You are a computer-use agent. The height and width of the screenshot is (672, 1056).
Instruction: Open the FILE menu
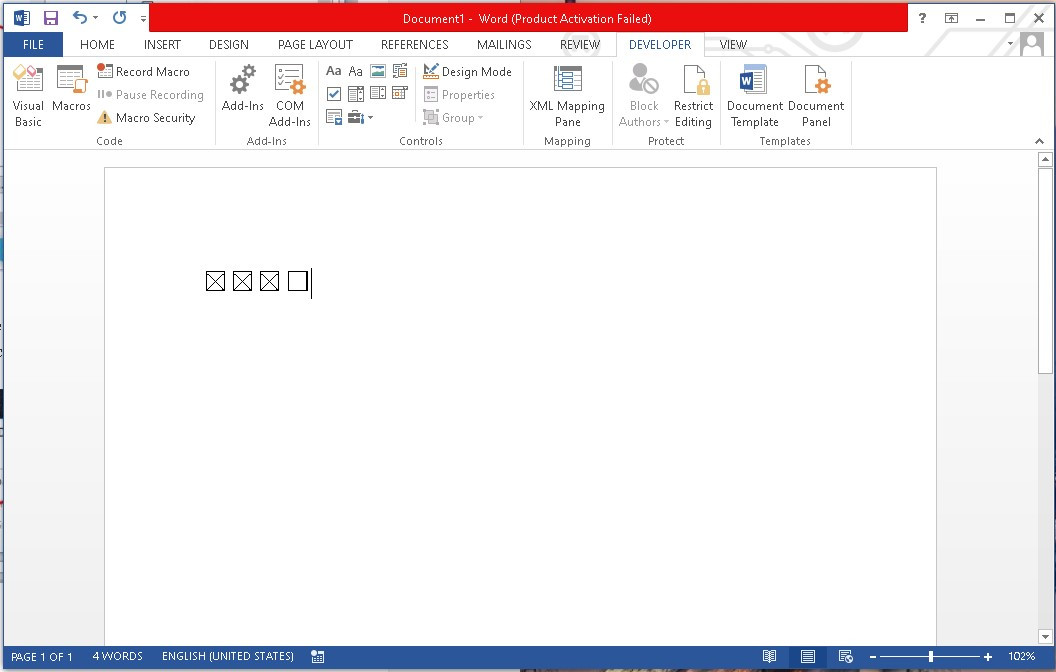pyautogui.click(x=33, y=44)
